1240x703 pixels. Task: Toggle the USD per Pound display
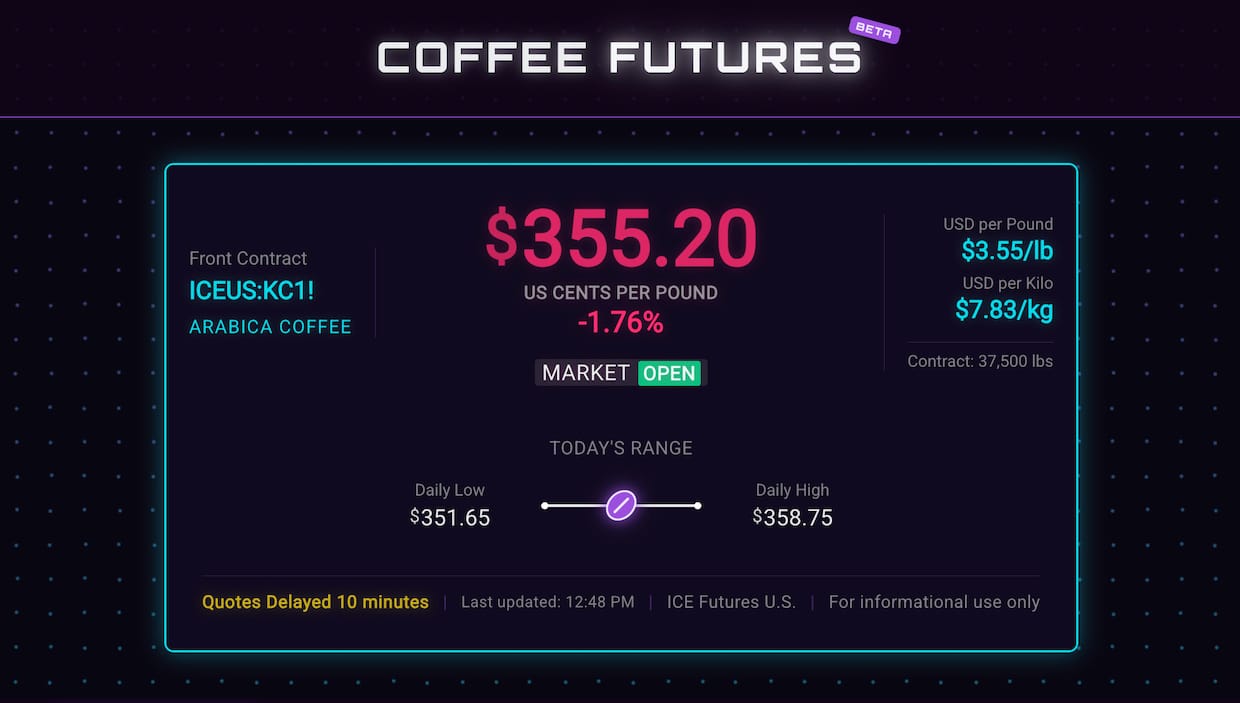pyautogui.click(x=998, y=237)
